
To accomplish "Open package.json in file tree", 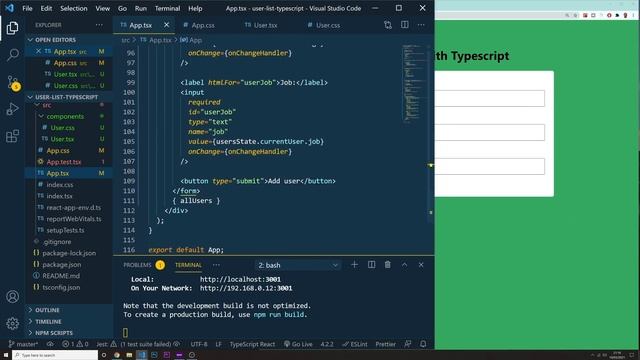I will pyautogui.click(x=62, y=264).
